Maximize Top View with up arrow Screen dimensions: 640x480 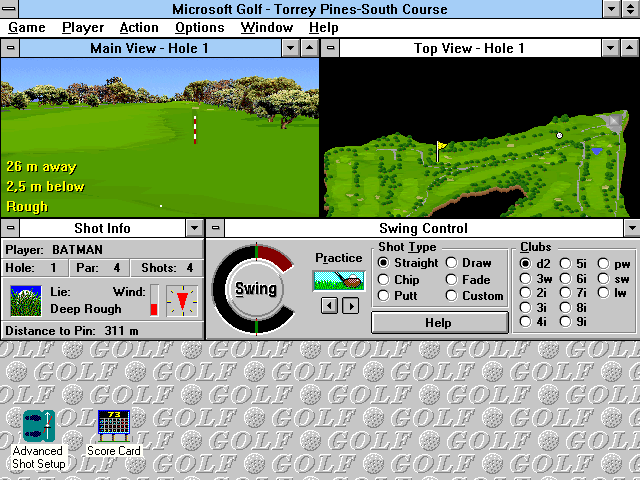(630, 48)
